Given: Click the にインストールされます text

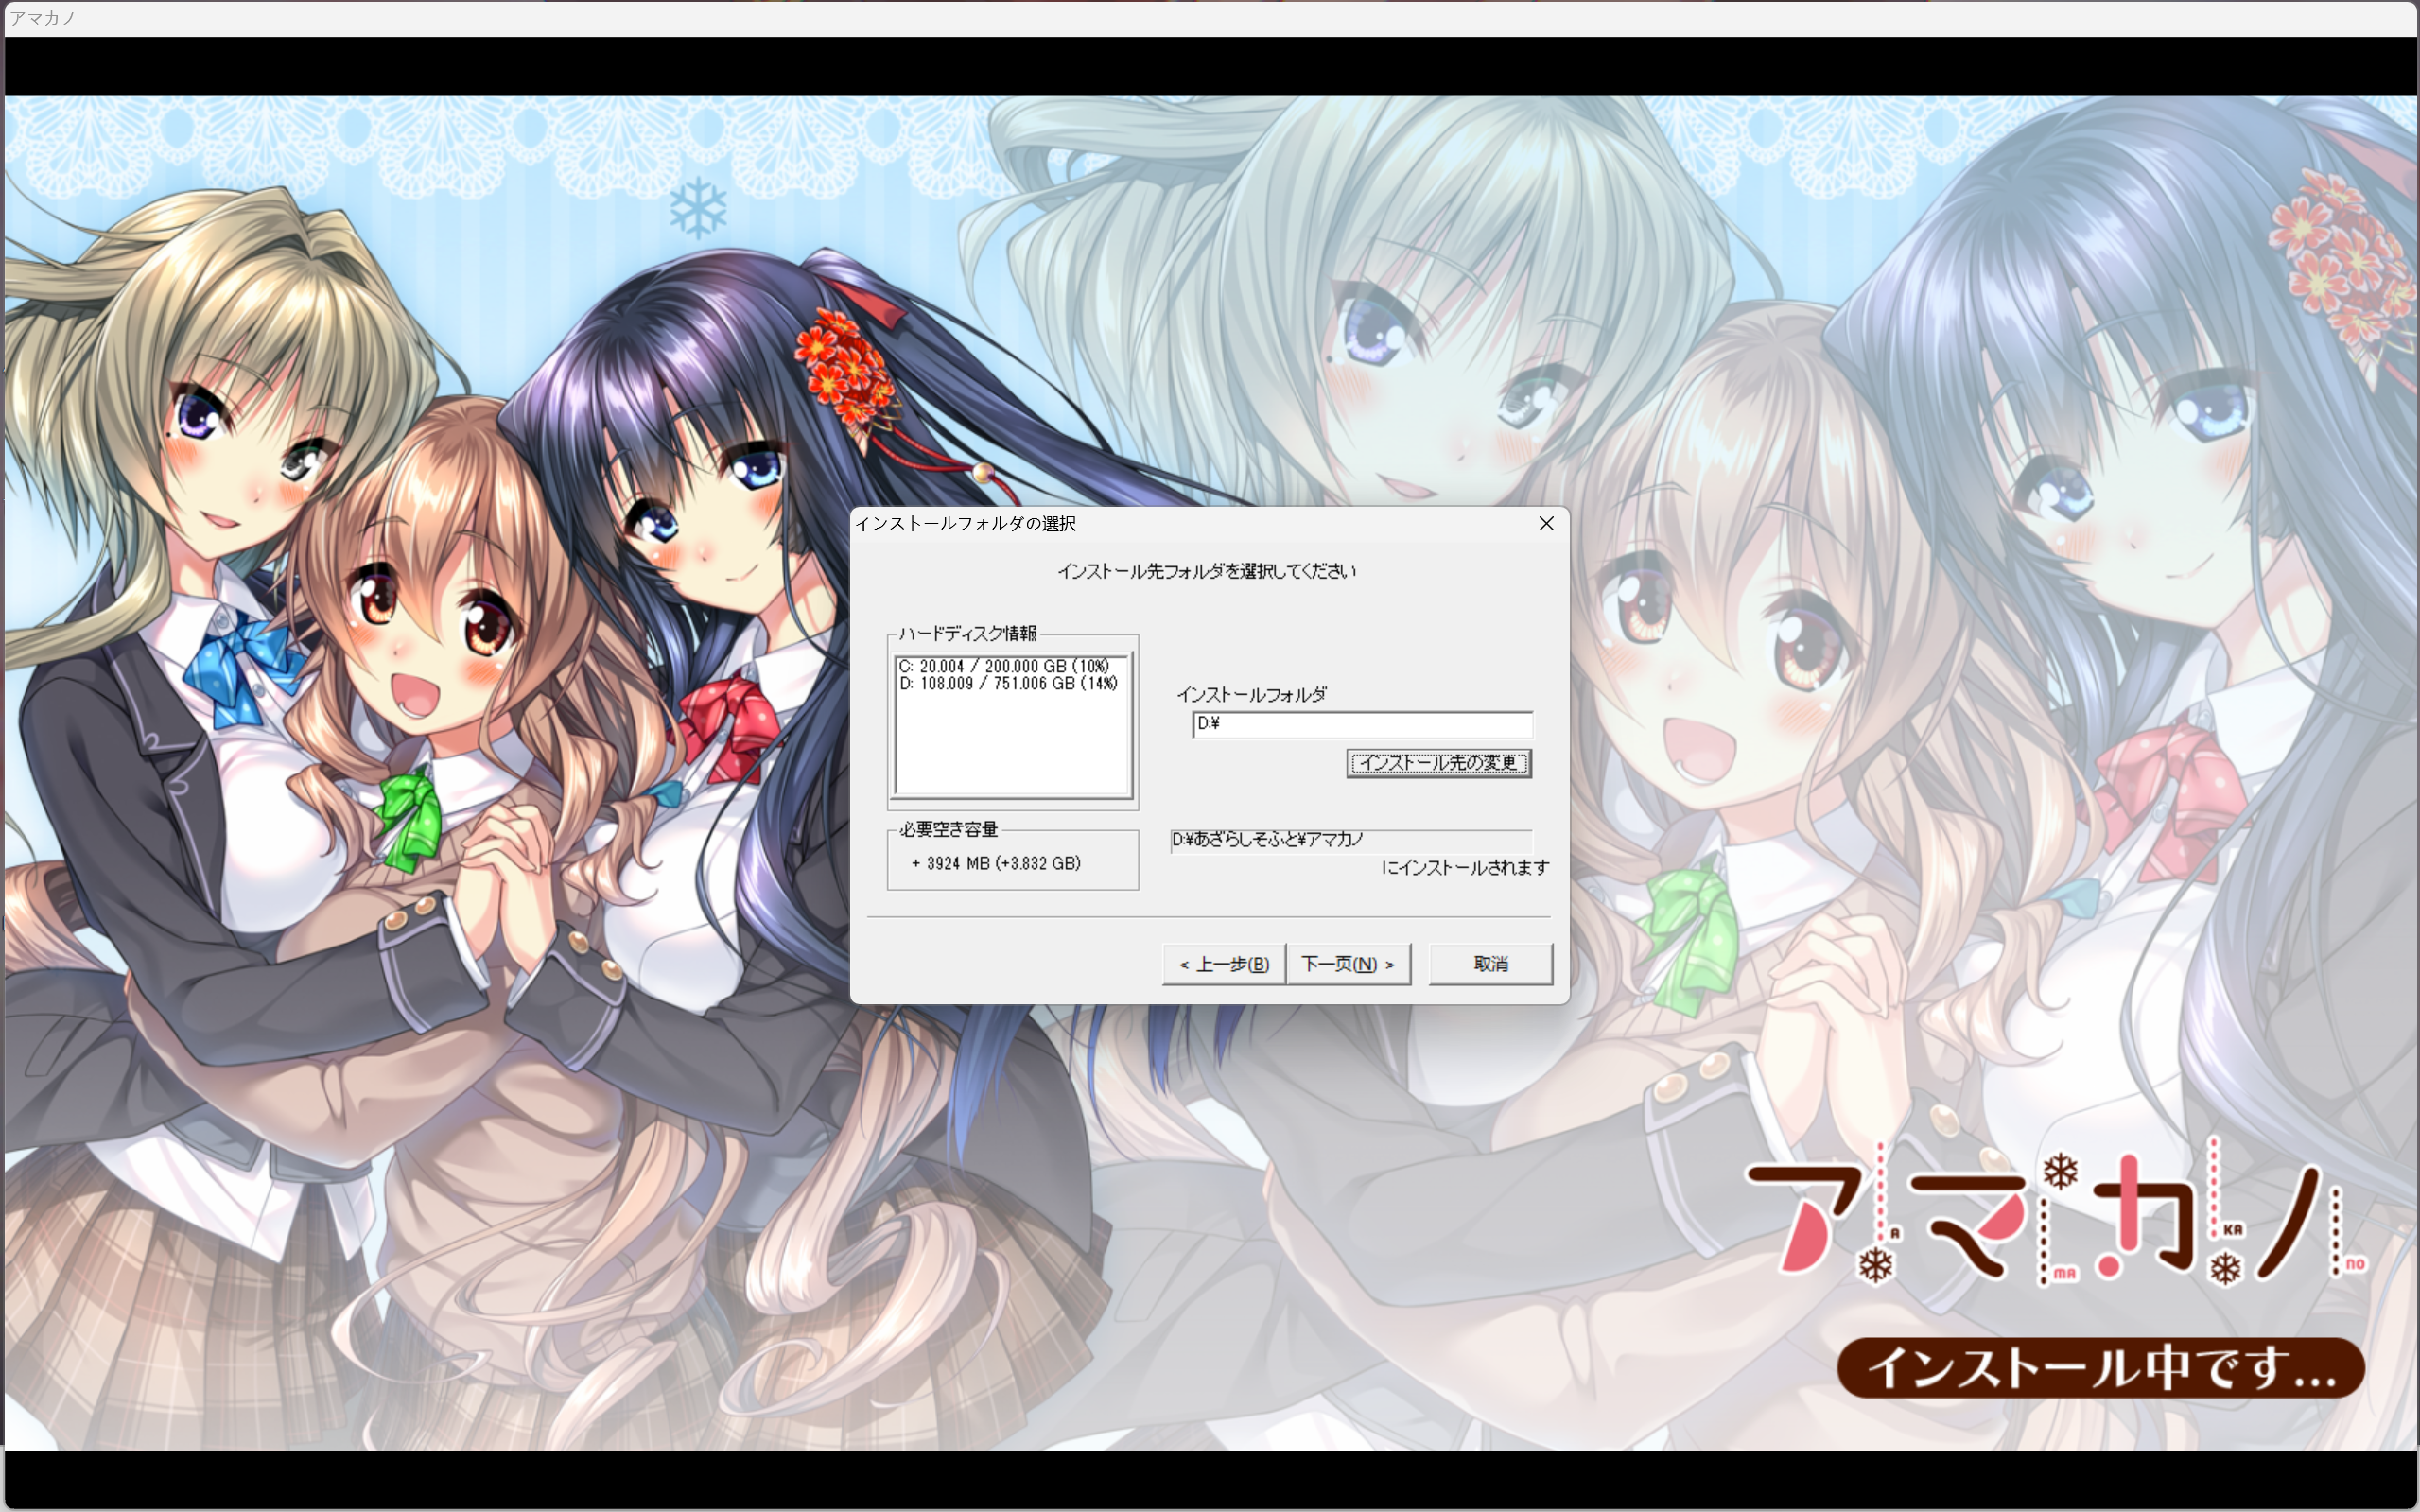Looking at the screenshot, I should click(x=1464, y=868).
